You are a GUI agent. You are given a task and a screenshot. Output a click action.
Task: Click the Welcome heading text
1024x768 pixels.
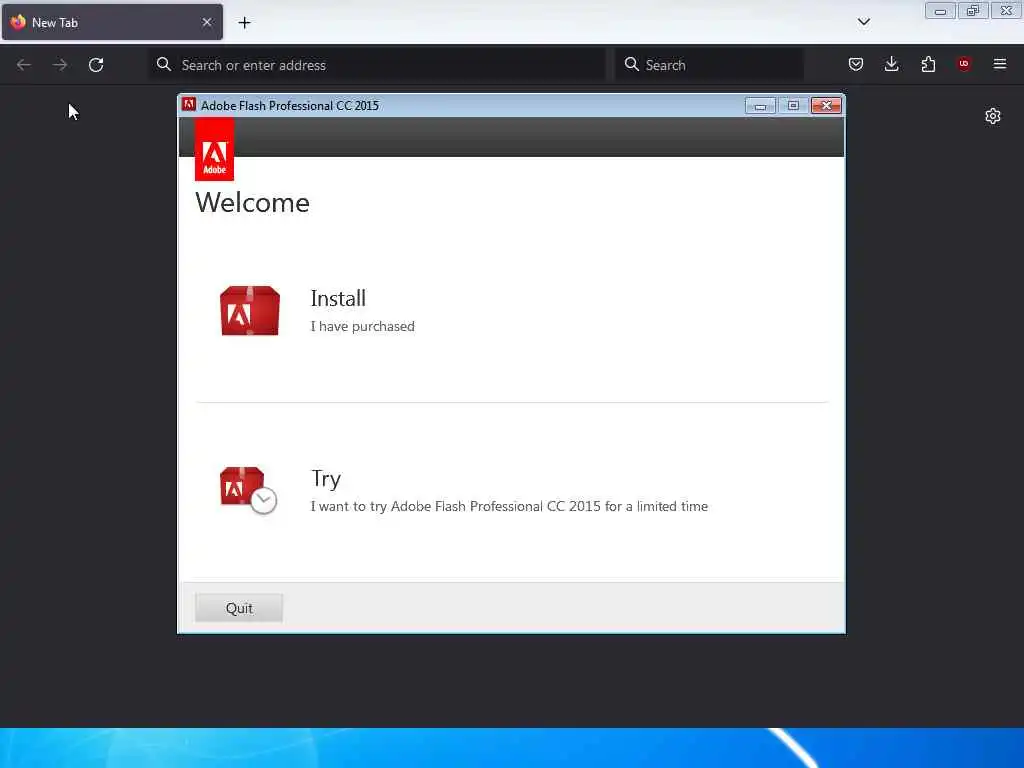pyautogui.click(x=252, y=202)
